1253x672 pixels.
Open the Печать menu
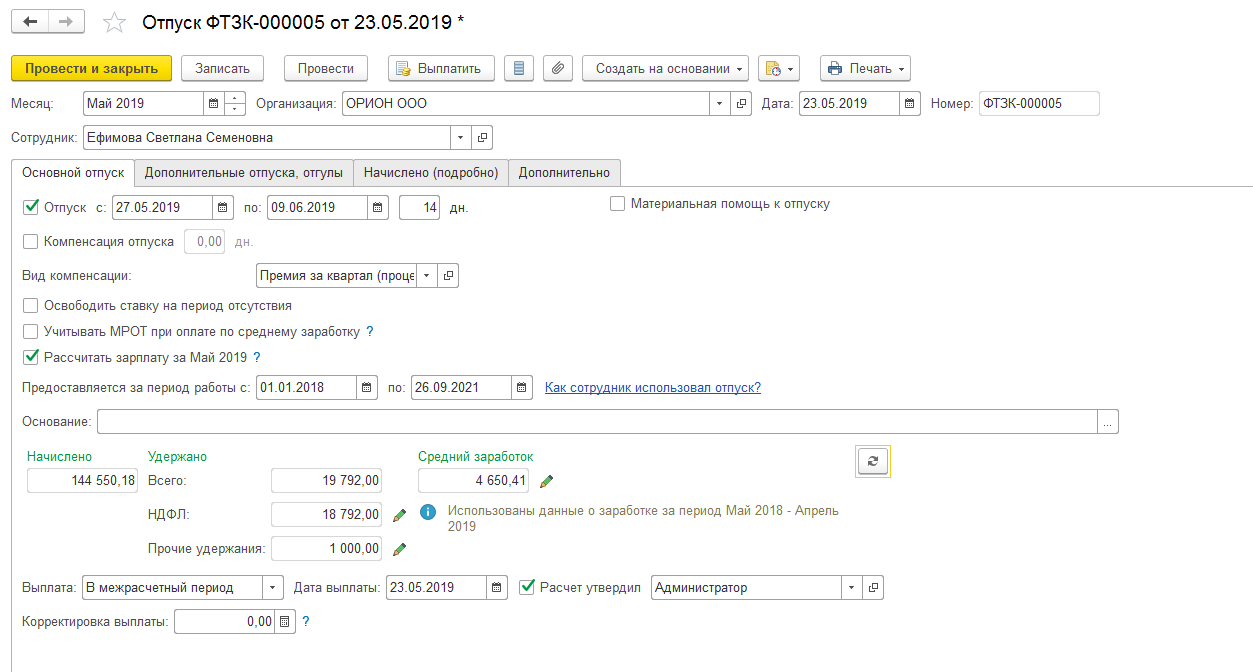coord(866,68)
